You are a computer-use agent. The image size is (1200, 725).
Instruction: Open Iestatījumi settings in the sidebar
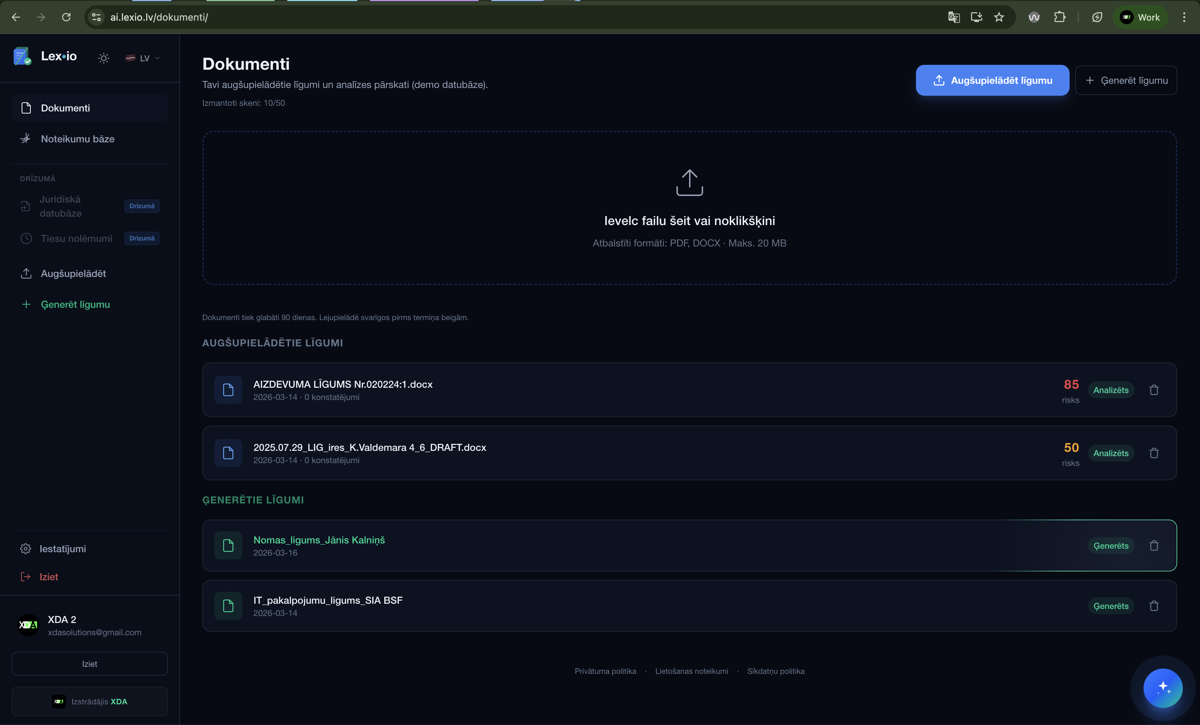[62, 549]
